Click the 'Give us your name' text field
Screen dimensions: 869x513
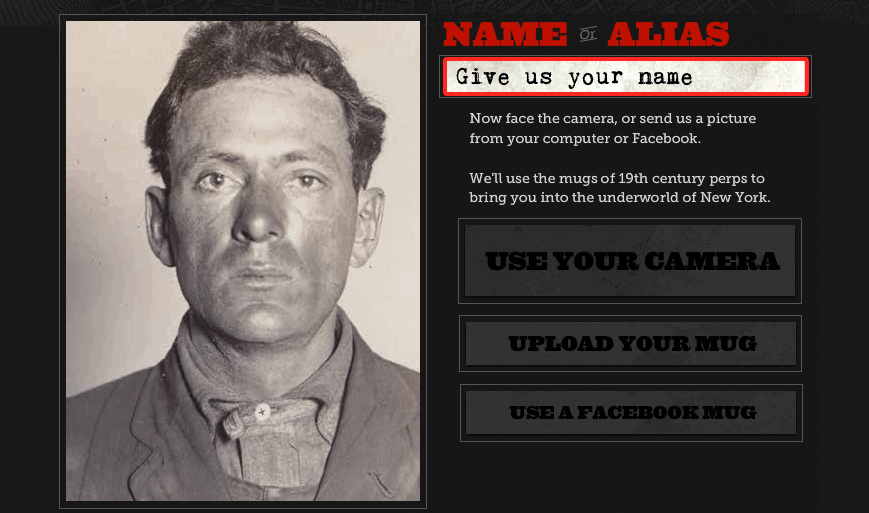coord(625,76)
